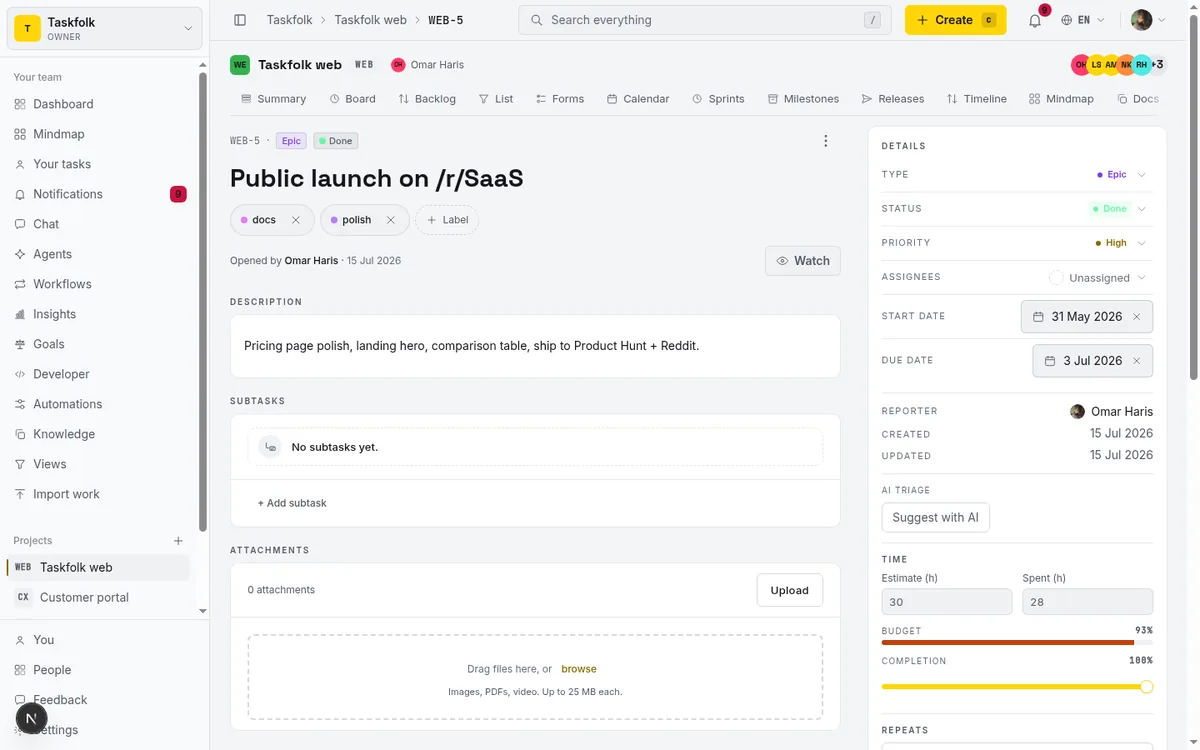Clear the due date value
Viewport: 1200px width, 750px height.
point(1136,361)
